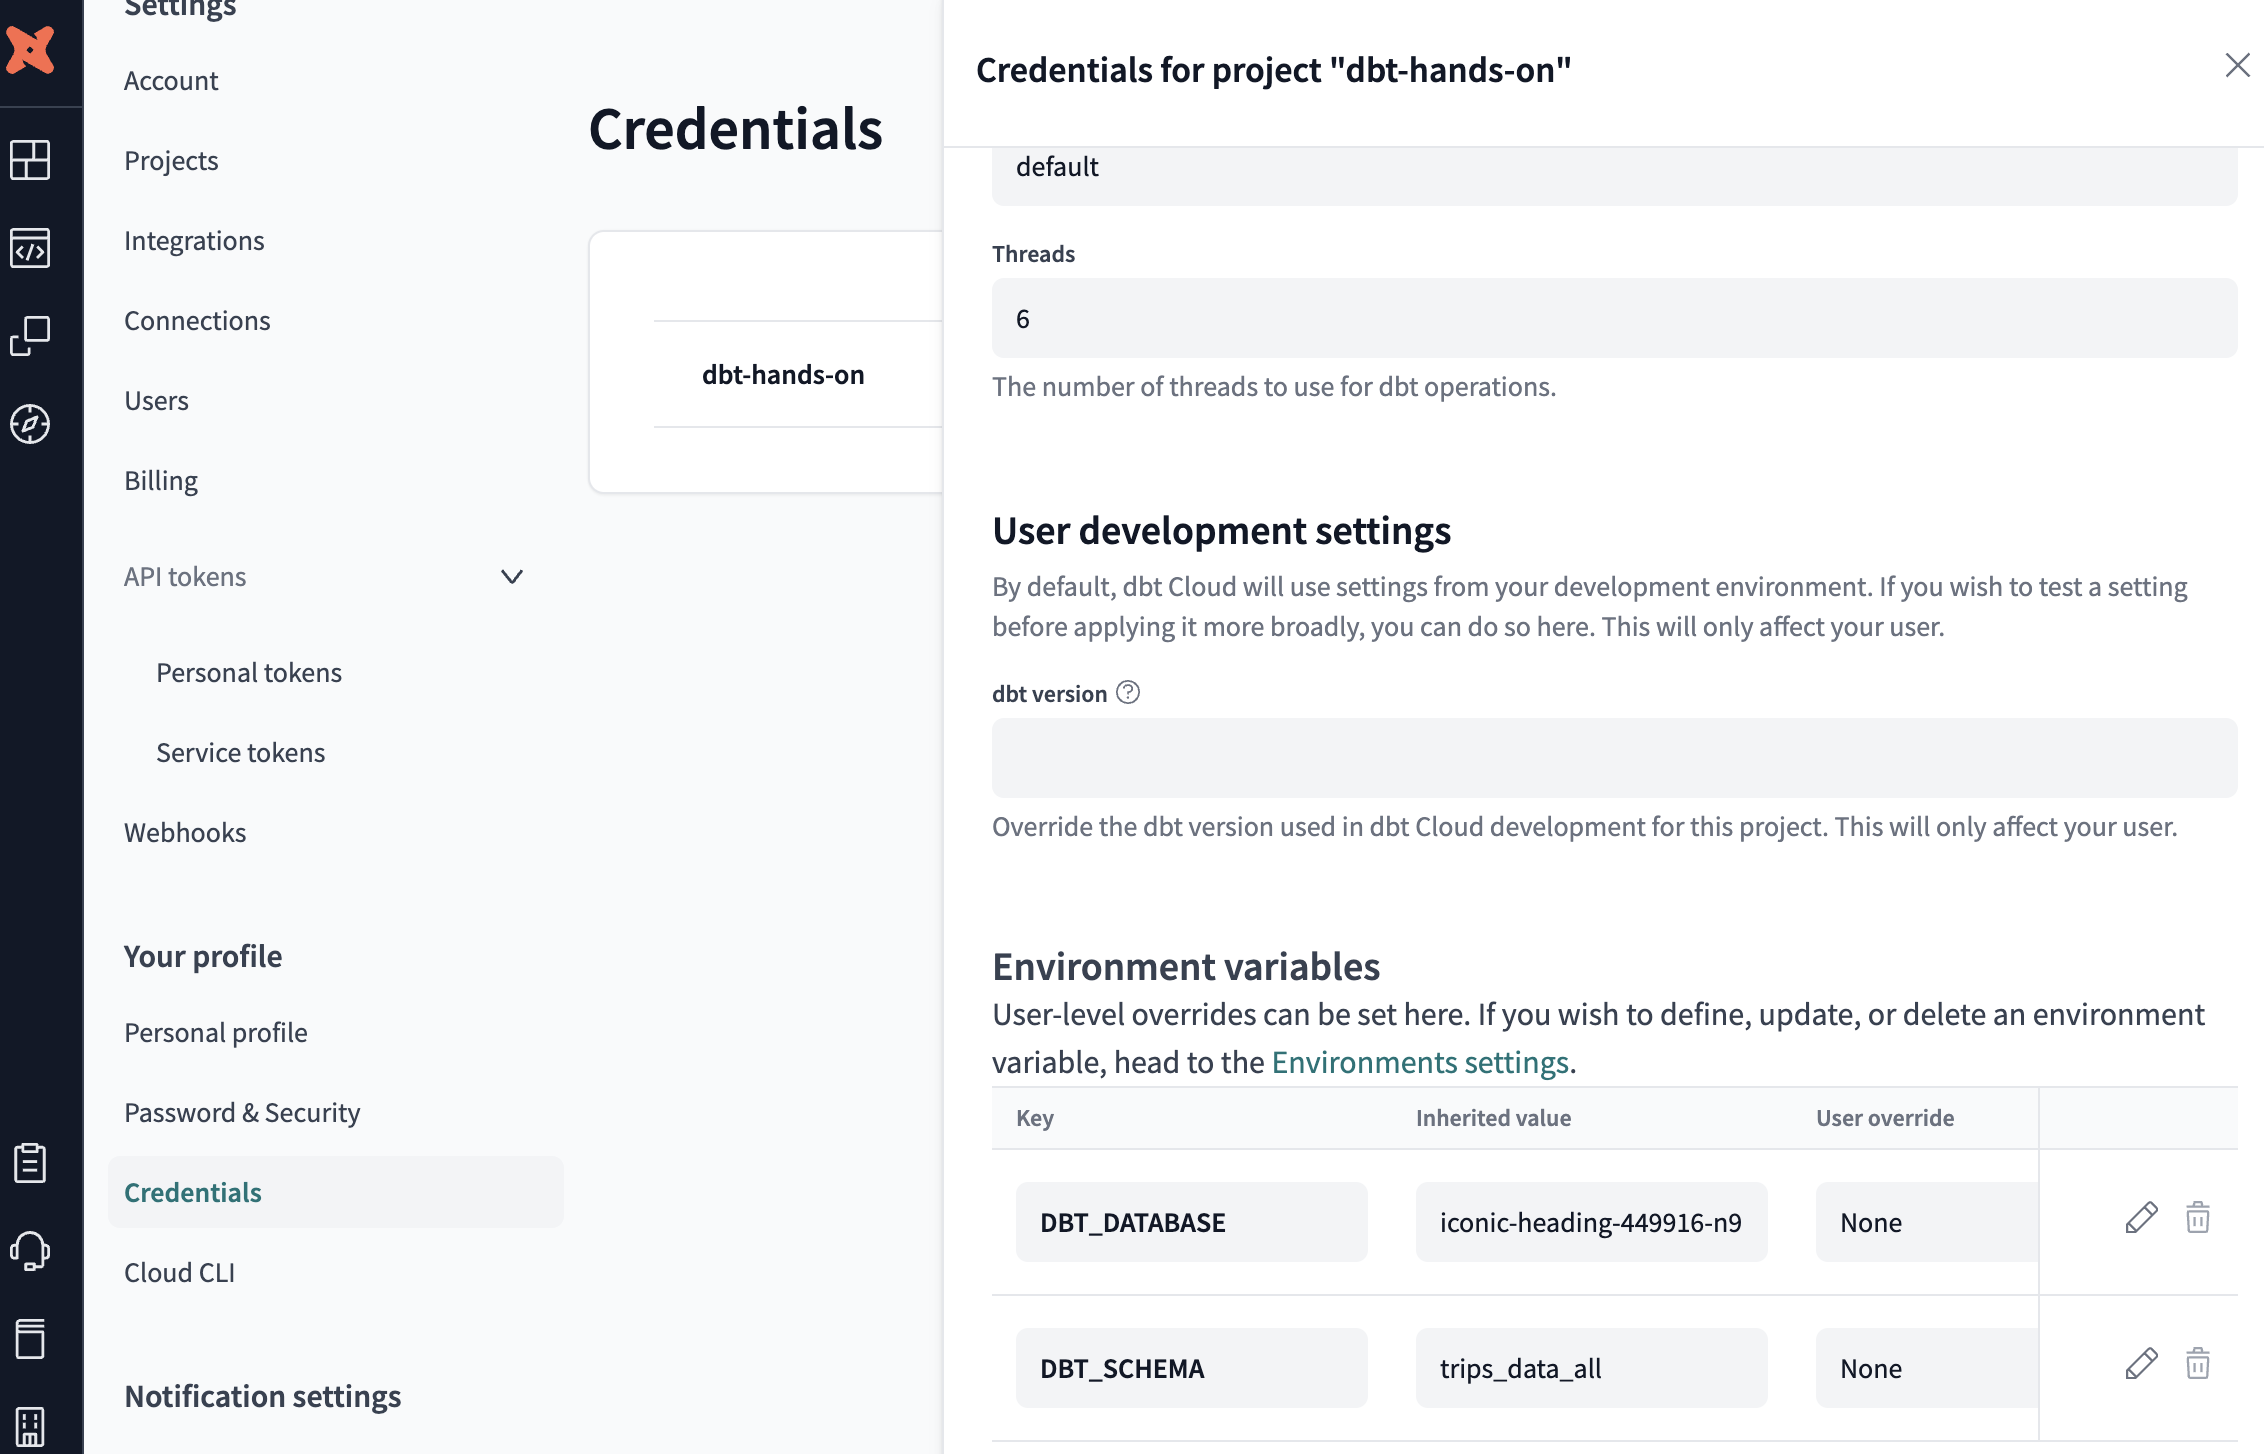Click the iconic-heading-449916-n9 inherited value
This screenshot has height=1454, width=2264.
coord(1592,1222)
